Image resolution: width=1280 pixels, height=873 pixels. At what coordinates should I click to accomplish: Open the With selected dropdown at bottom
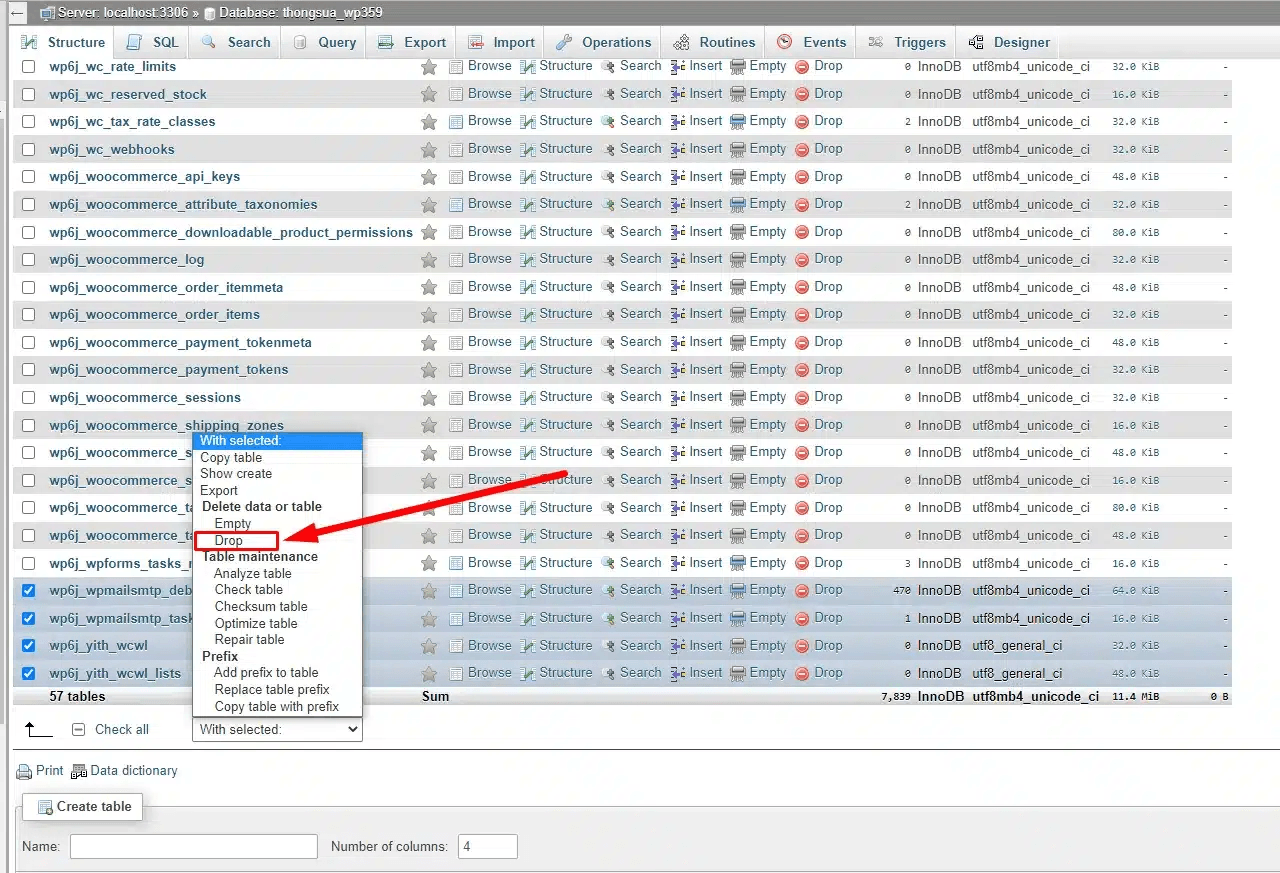277,729
